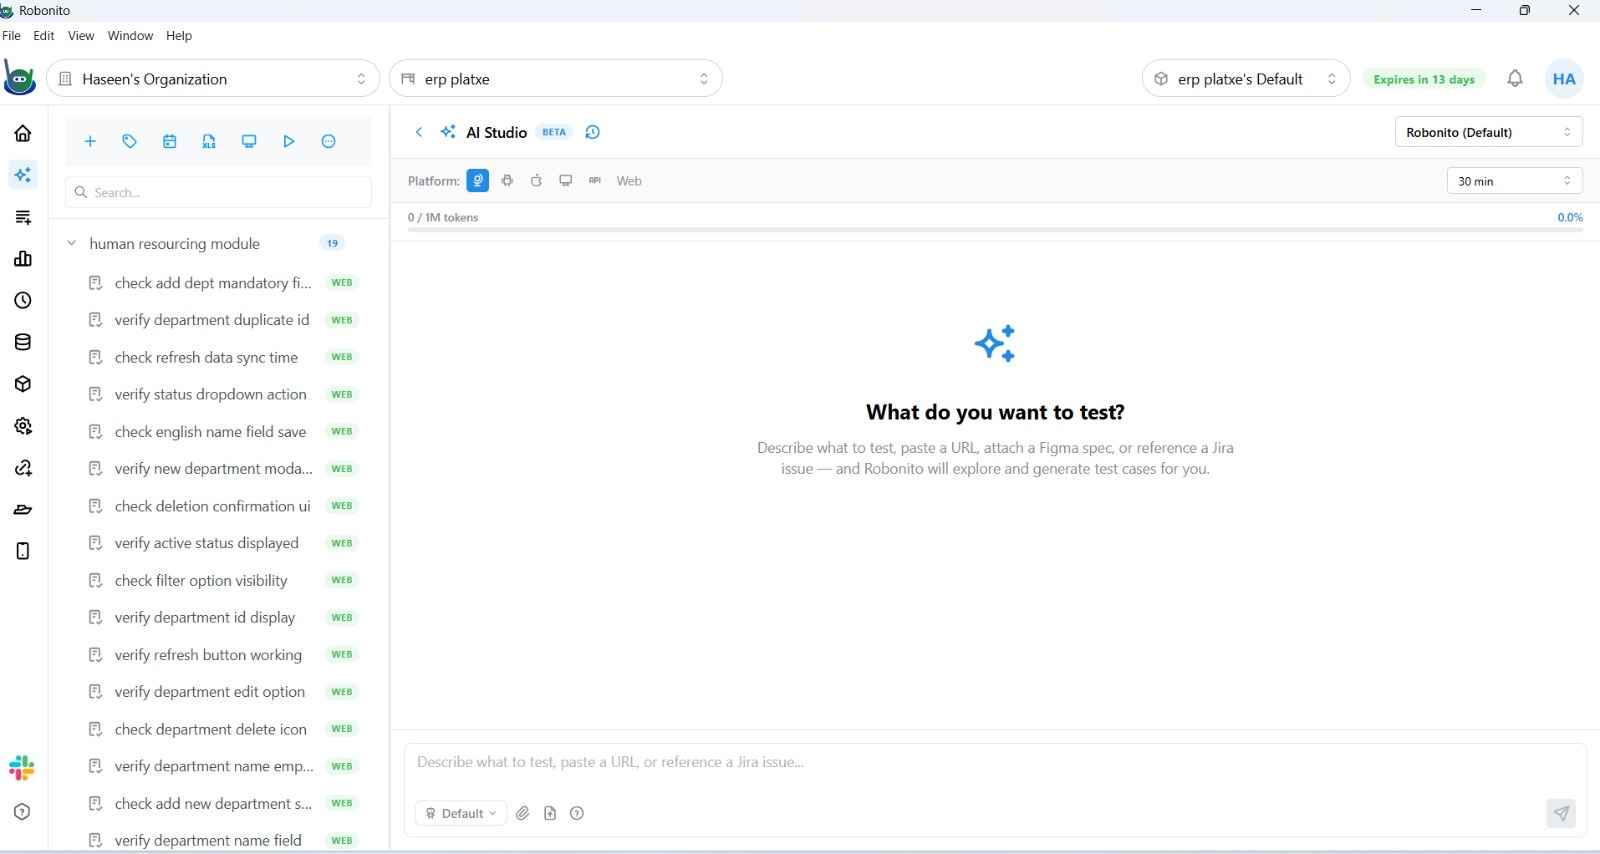This screenshot has height=854, width=1600.
Task: Open the erp platxe project dropdown
Action: pos(556,79)
